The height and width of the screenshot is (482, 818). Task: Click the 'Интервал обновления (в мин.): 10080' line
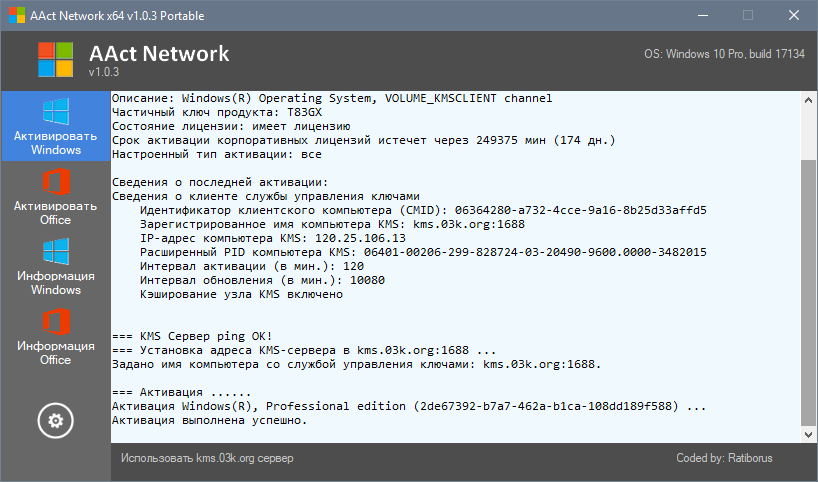point(262,281)
